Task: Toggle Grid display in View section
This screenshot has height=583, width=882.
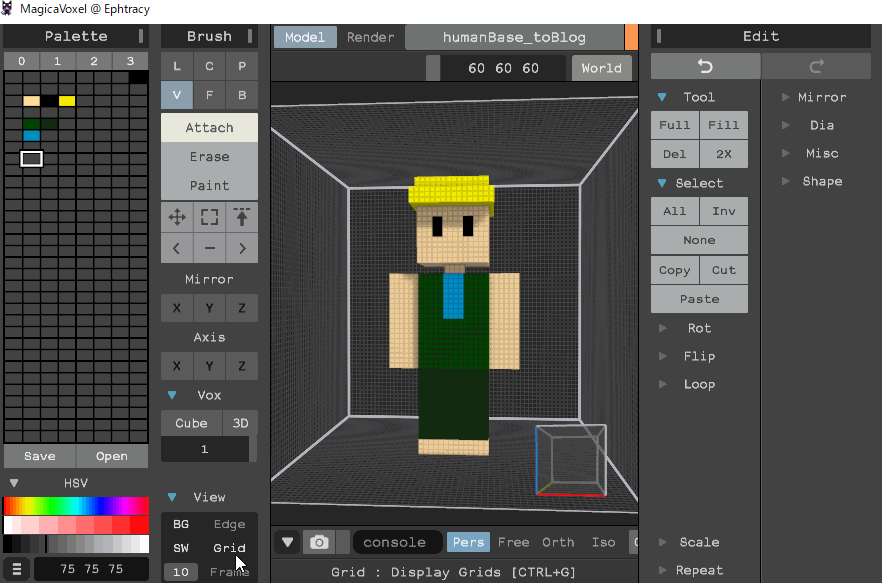Action: pos(229,548)
